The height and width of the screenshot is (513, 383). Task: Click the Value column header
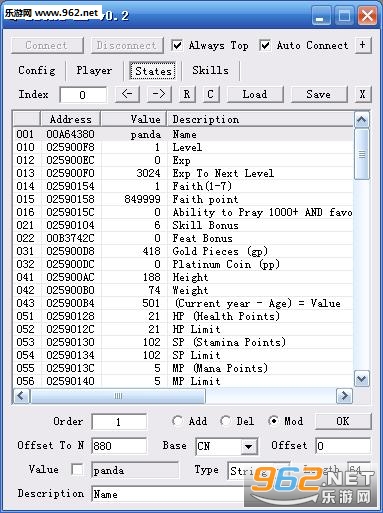coord(134,119)
